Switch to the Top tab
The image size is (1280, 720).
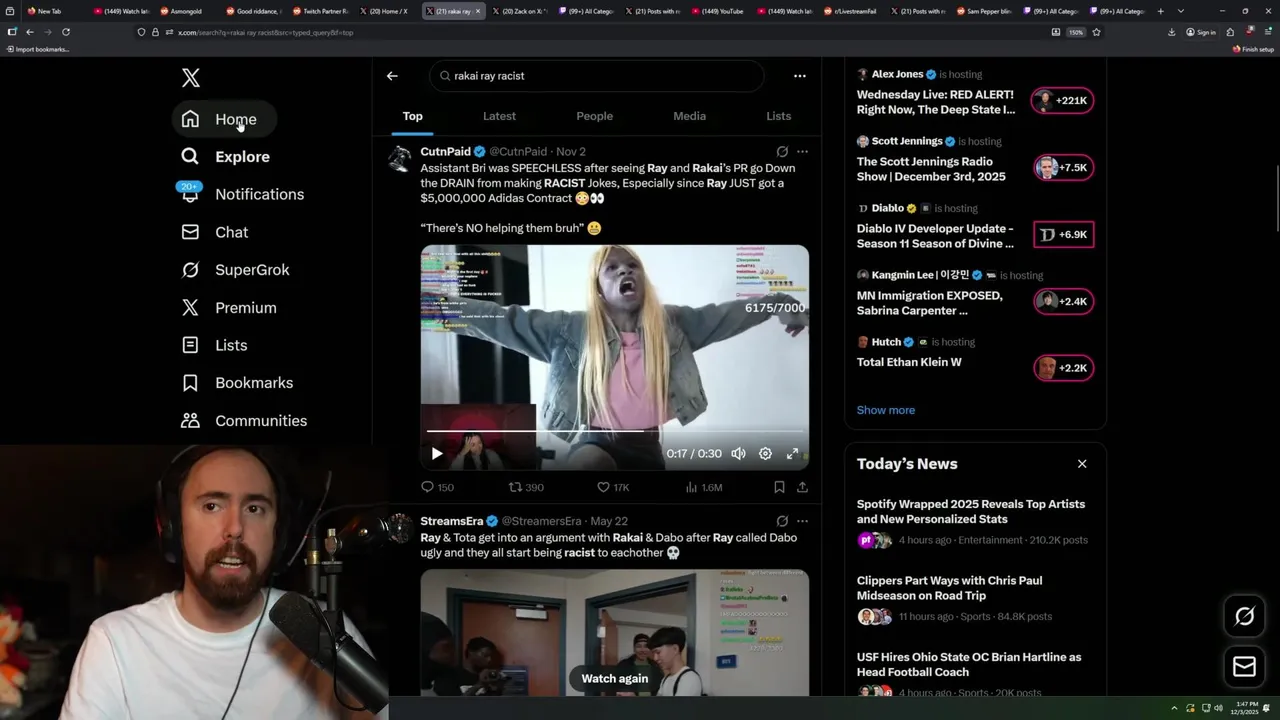click(x=413, y=116)
